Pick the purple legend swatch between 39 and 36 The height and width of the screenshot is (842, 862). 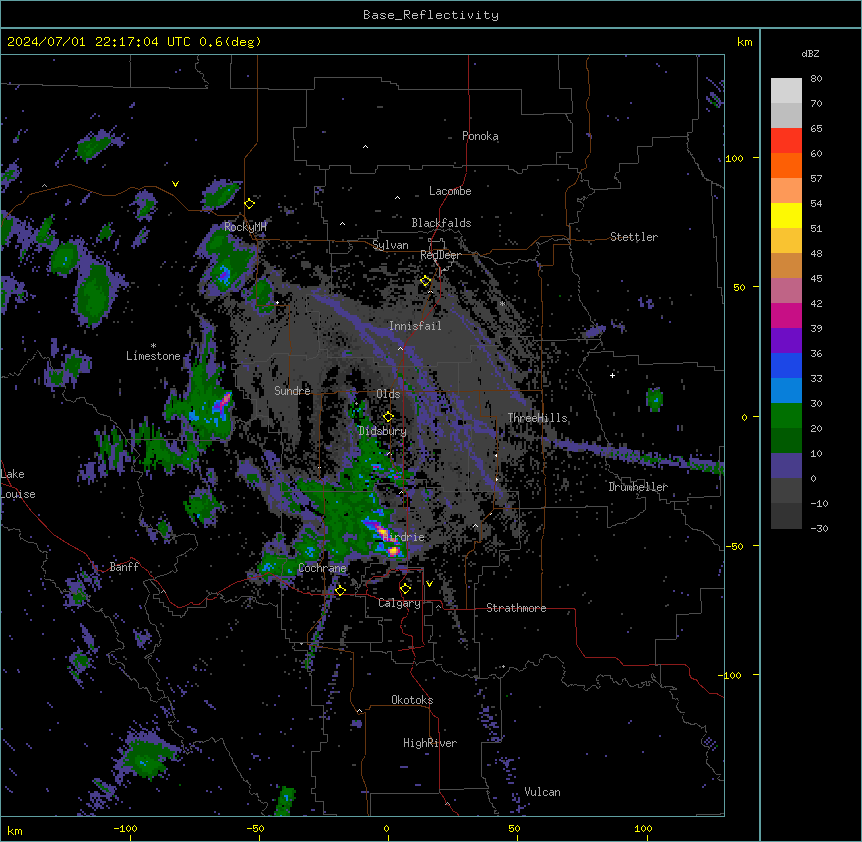click(786, 341)
